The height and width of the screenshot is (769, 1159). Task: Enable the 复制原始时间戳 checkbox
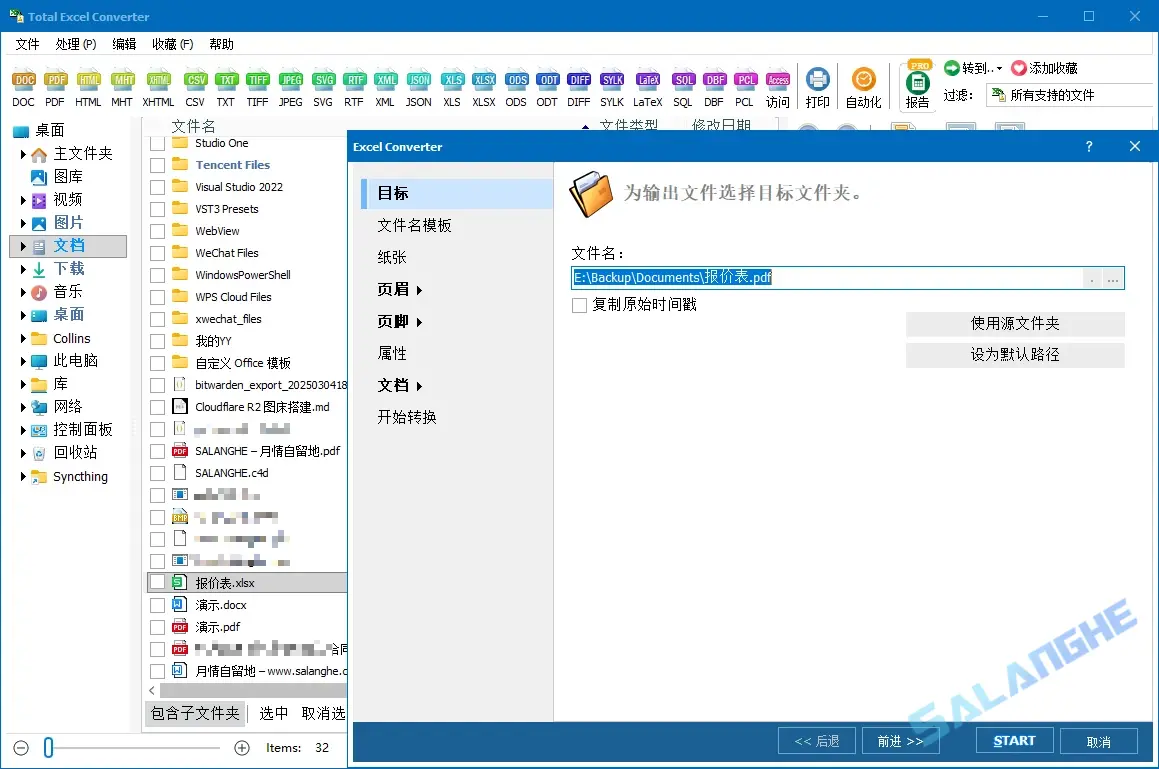point(578,305)
